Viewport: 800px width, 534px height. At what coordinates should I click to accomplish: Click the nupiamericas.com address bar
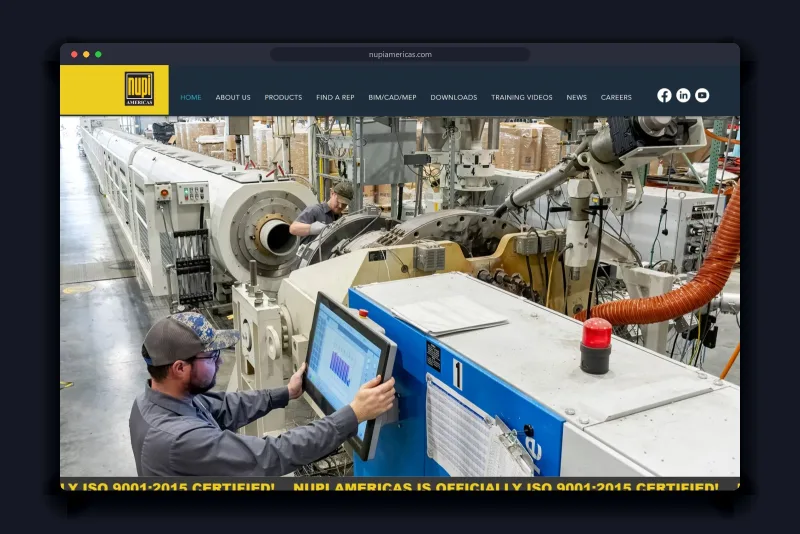coord(400,55)
